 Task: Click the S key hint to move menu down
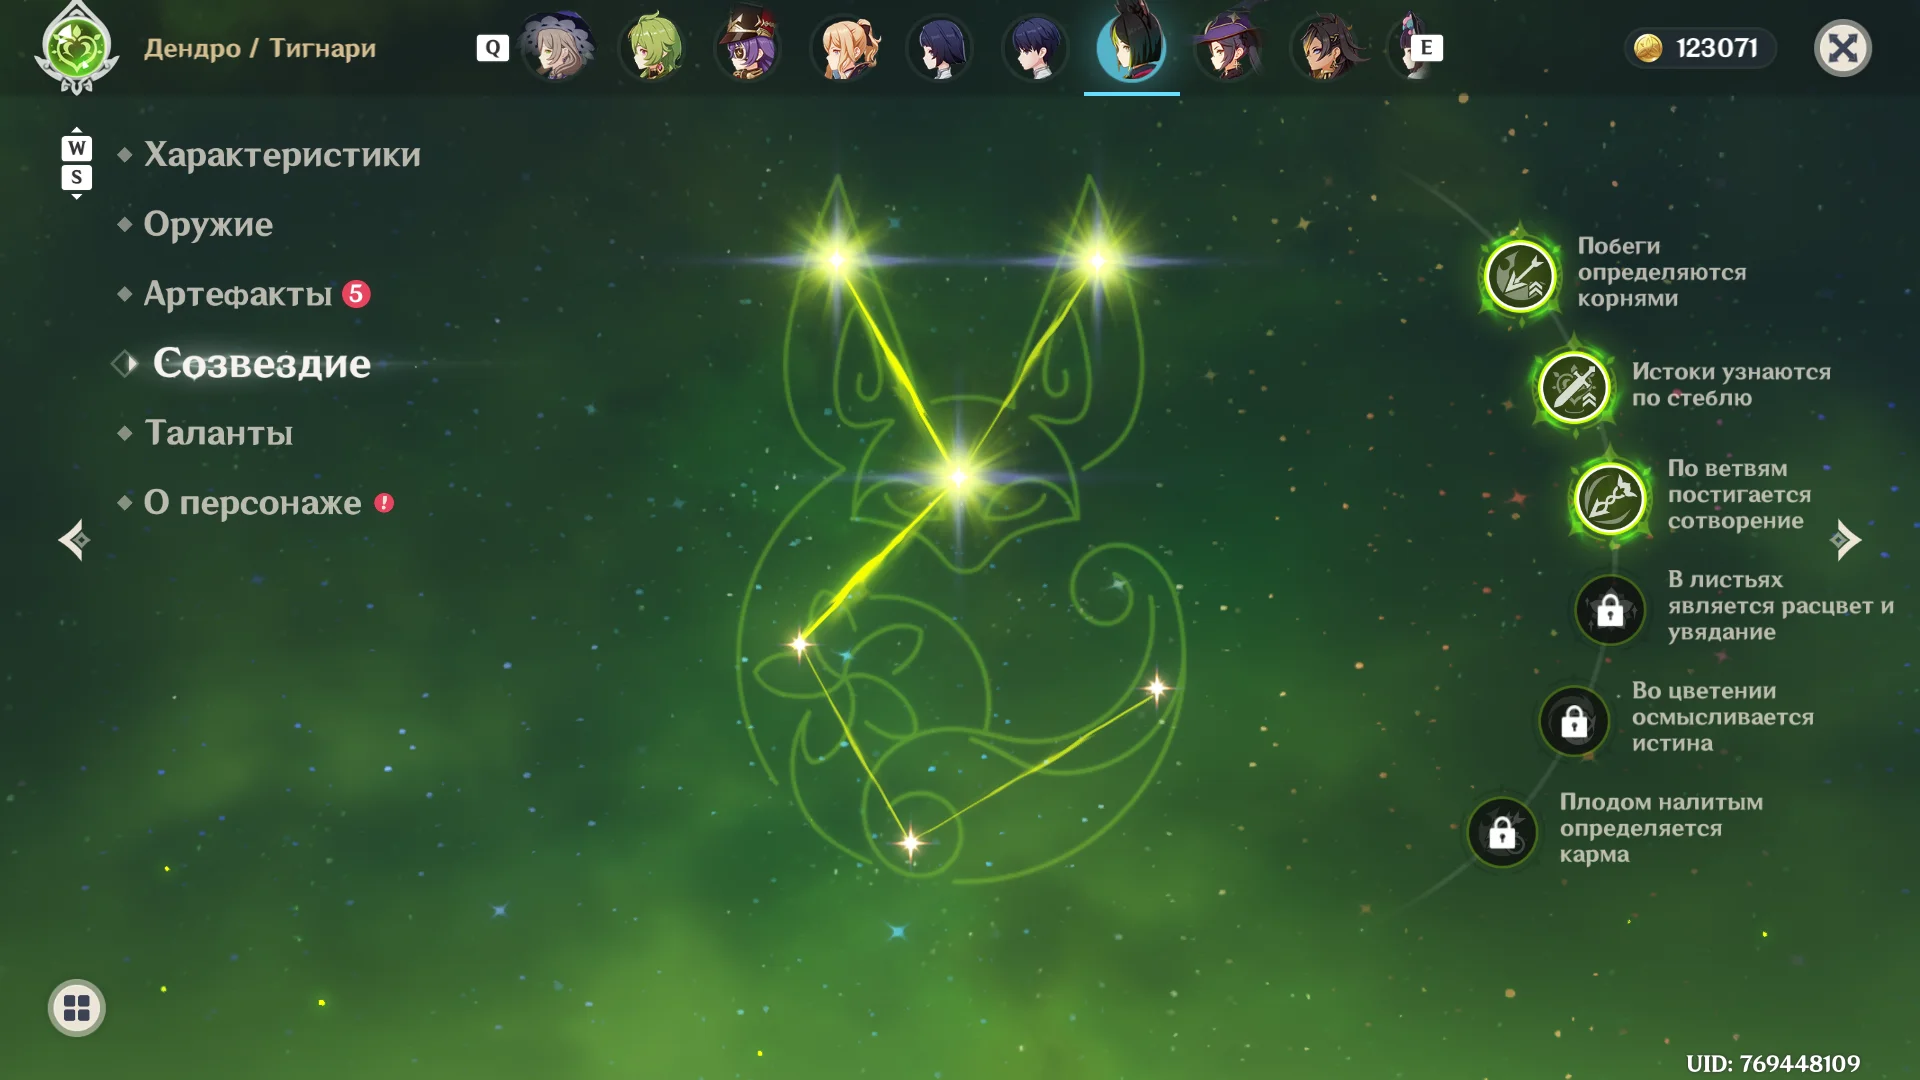click(x=77, y=178)
